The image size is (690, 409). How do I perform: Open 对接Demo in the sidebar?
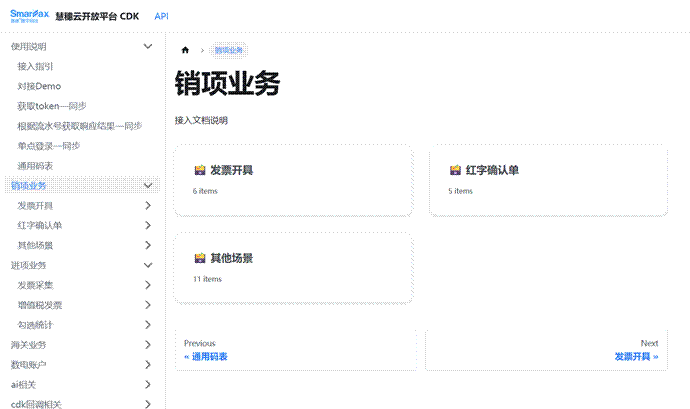click(39, 86)
